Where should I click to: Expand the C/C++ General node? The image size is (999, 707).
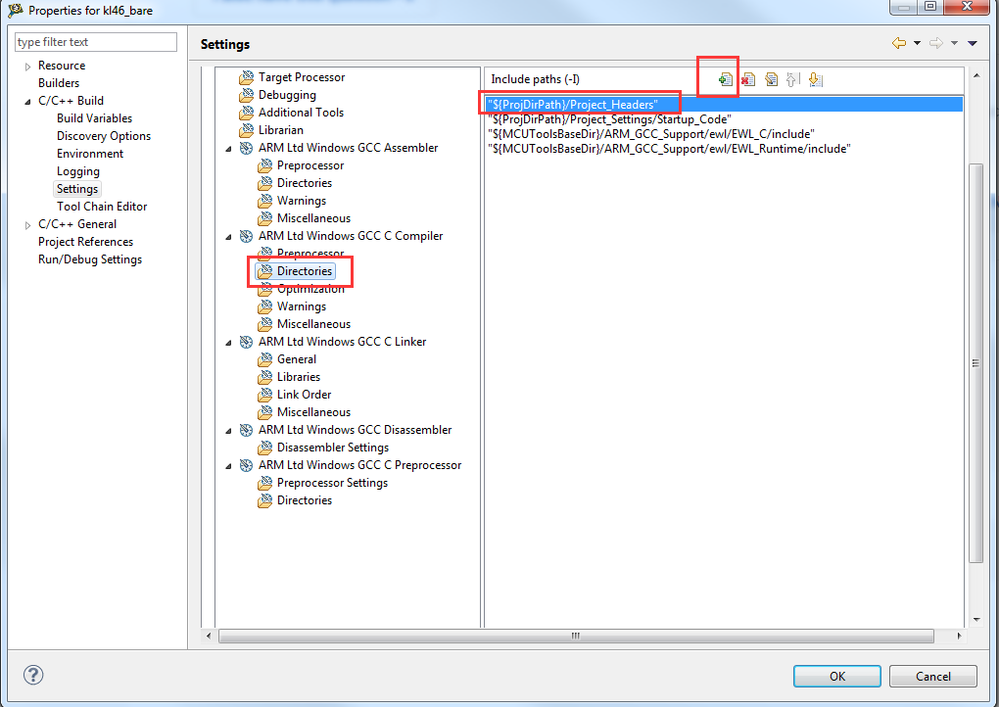(27, 225)
